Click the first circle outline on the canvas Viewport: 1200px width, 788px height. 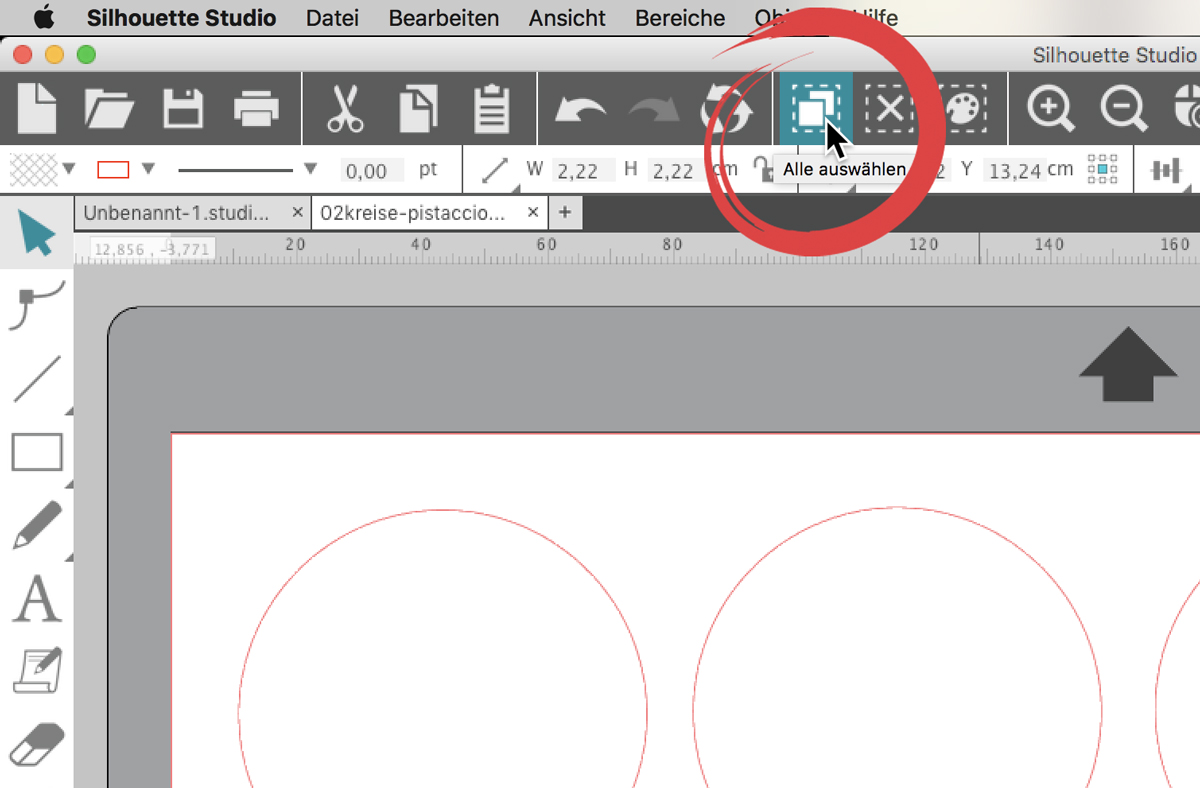click(x=443, y=510)
